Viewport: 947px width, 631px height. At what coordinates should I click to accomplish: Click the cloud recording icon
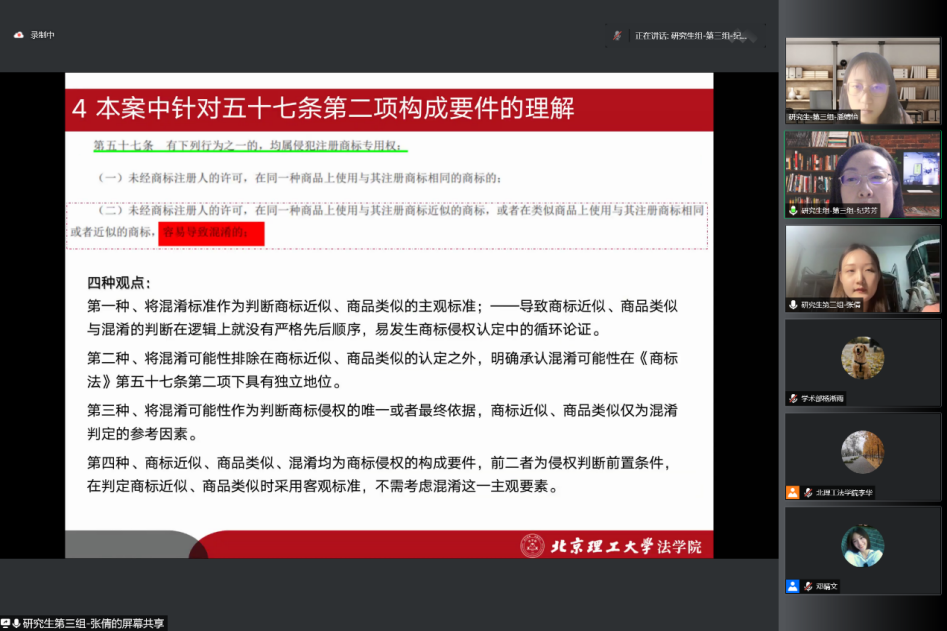18,35
